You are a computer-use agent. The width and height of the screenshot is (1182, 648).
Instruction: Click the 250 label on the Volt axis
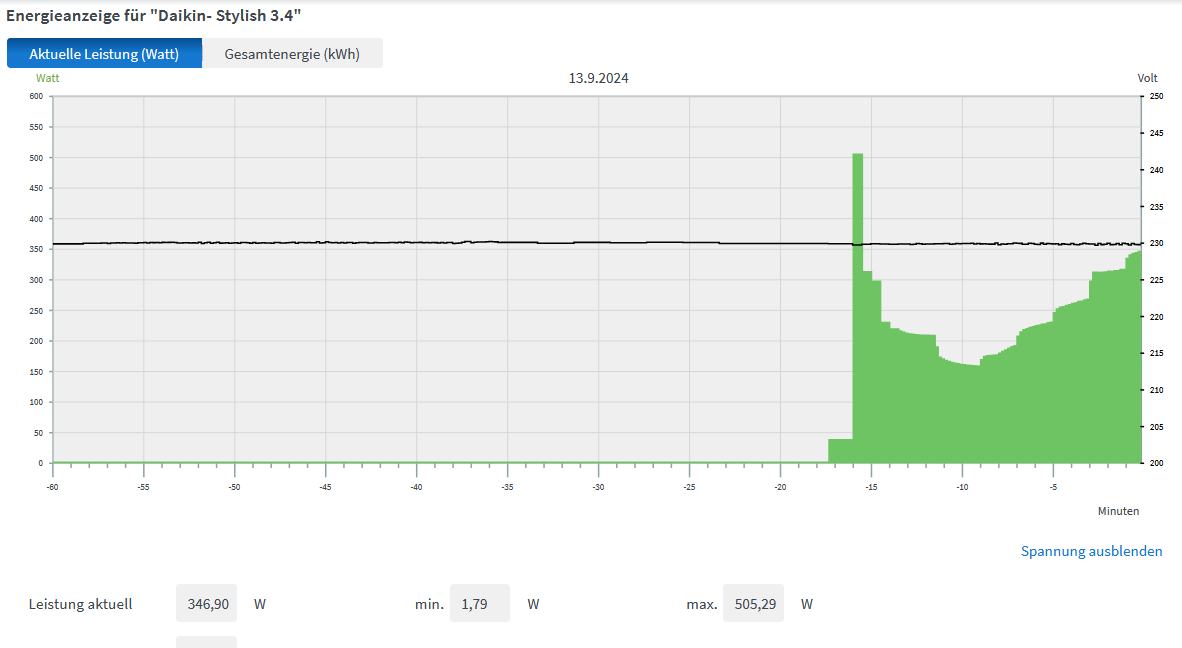pos(1156,96)
